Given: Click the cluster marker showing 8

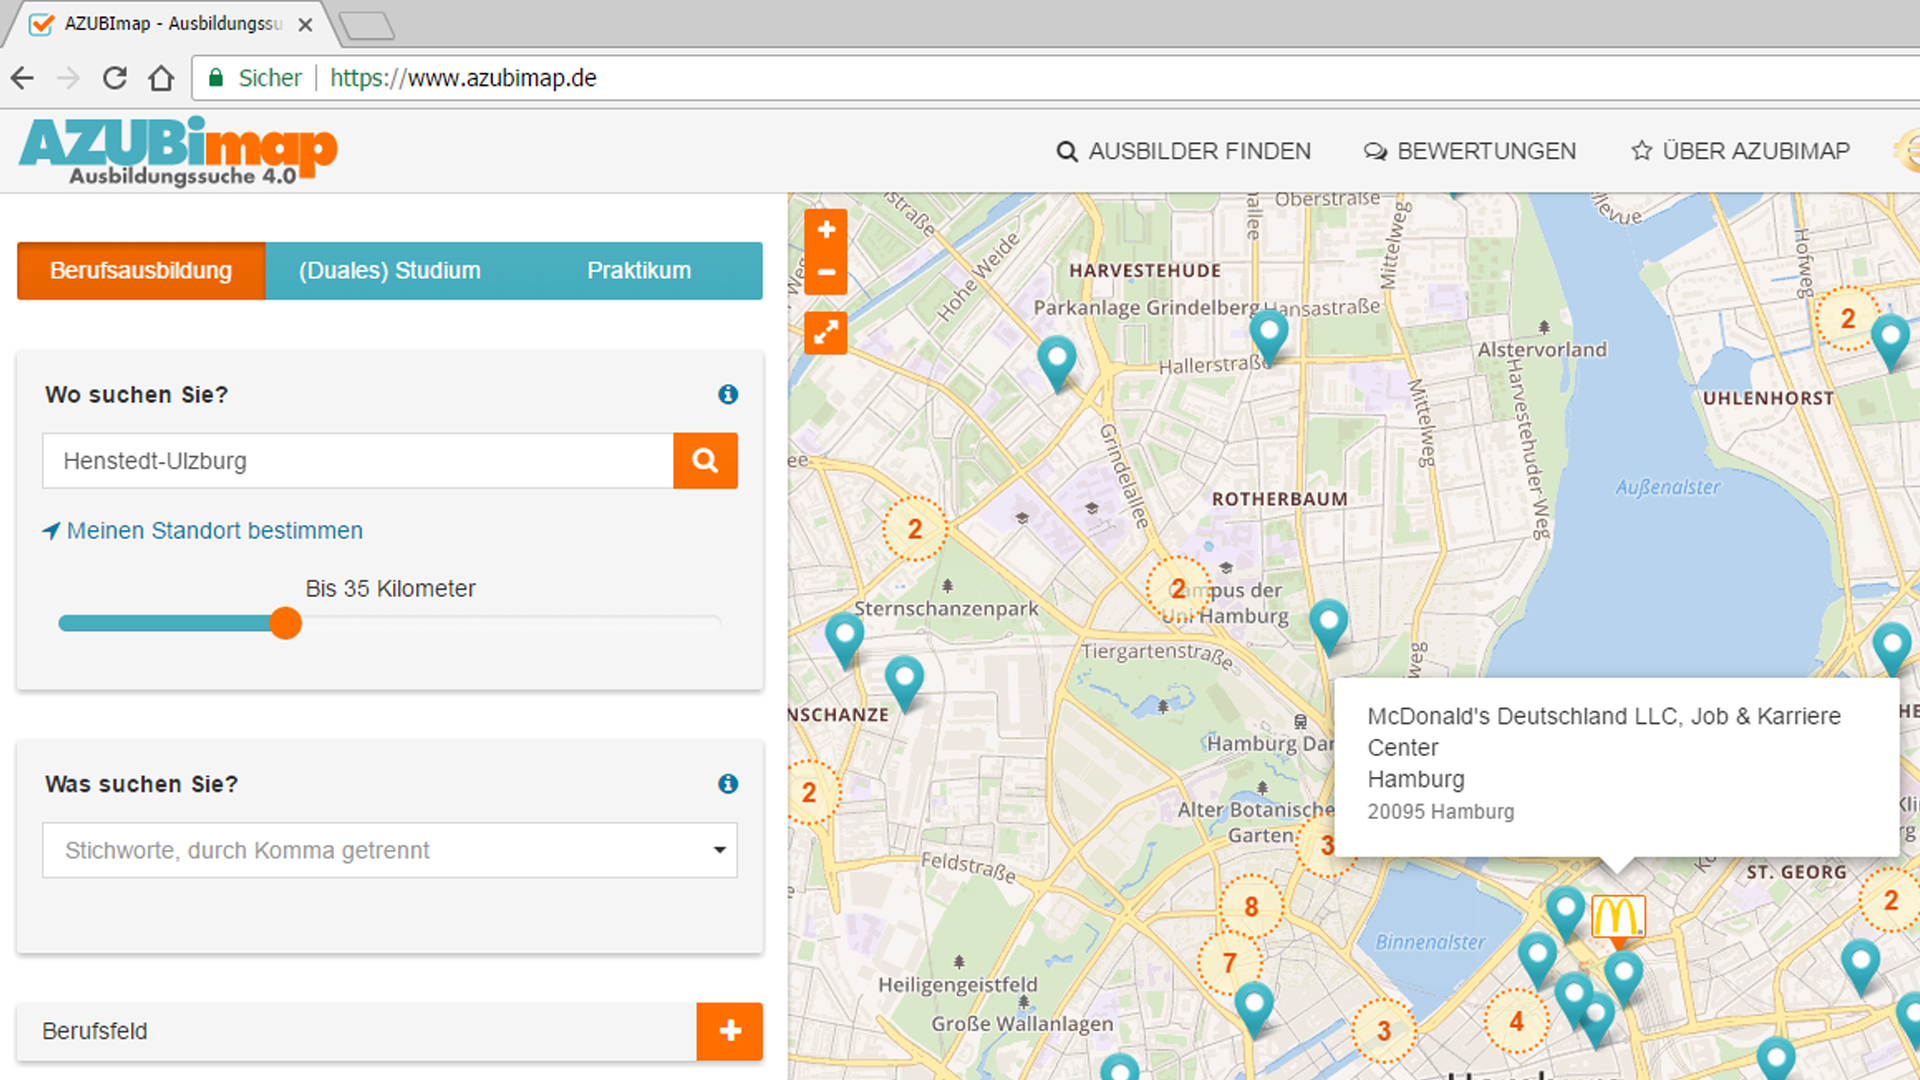Looking at the screenshot, I should pos(1251,907).
